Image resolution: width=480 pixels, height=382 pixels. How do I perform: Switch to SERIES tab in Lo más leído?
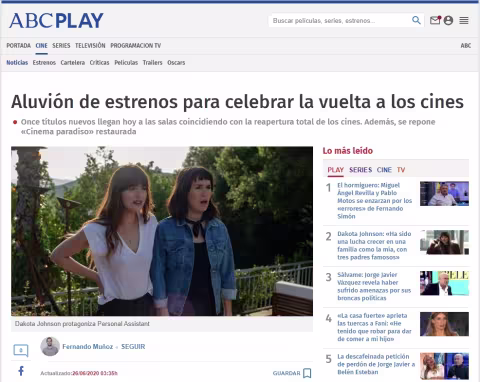coord(360,170)
